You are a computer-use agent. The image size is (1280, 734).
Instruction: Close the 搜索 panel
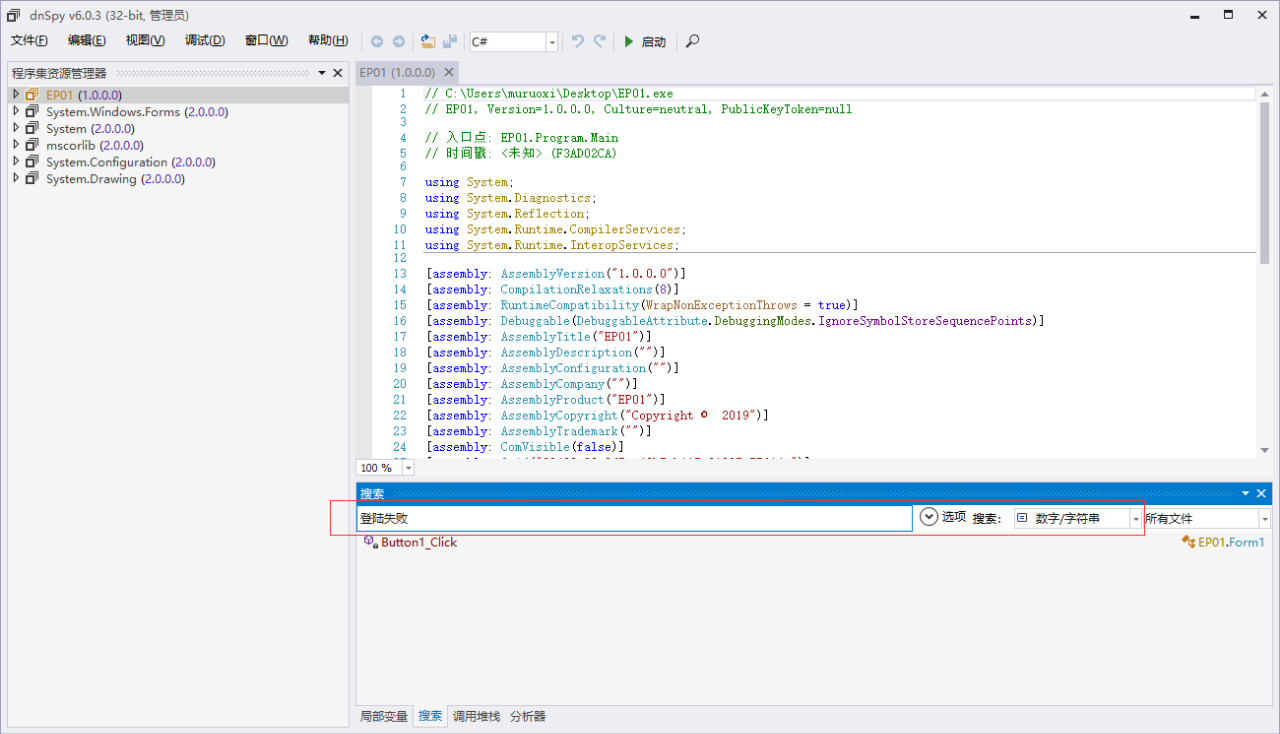tap(1261, 493)
